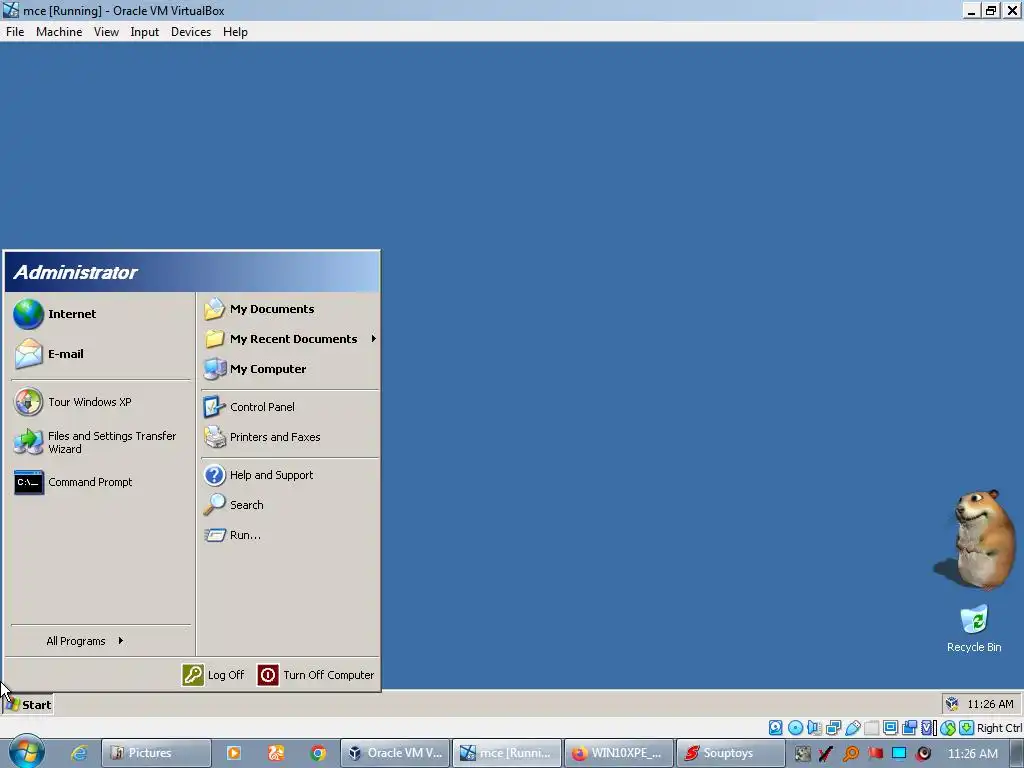Click the network adapters status icon
The width and height of the screenshot is (1024, 768).
point(833,728)
